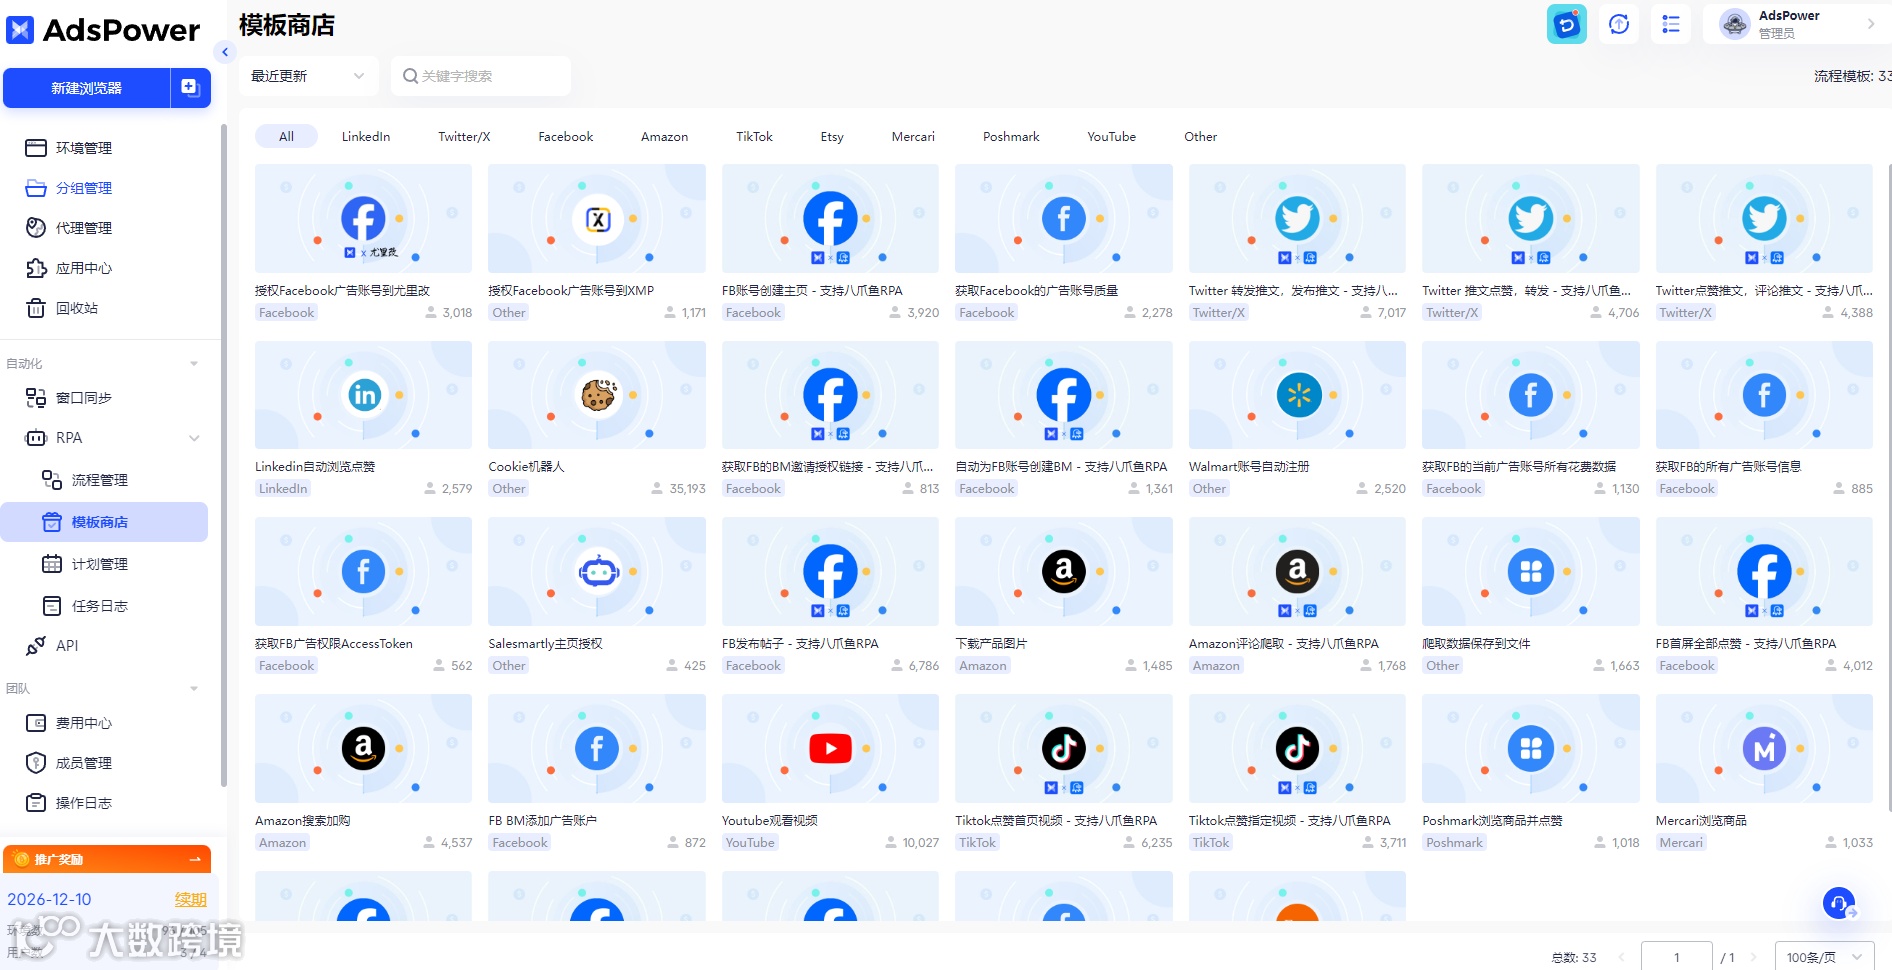Show Mercari templates tab
The width and height of the screenshot is (1892, 970).
913,137
